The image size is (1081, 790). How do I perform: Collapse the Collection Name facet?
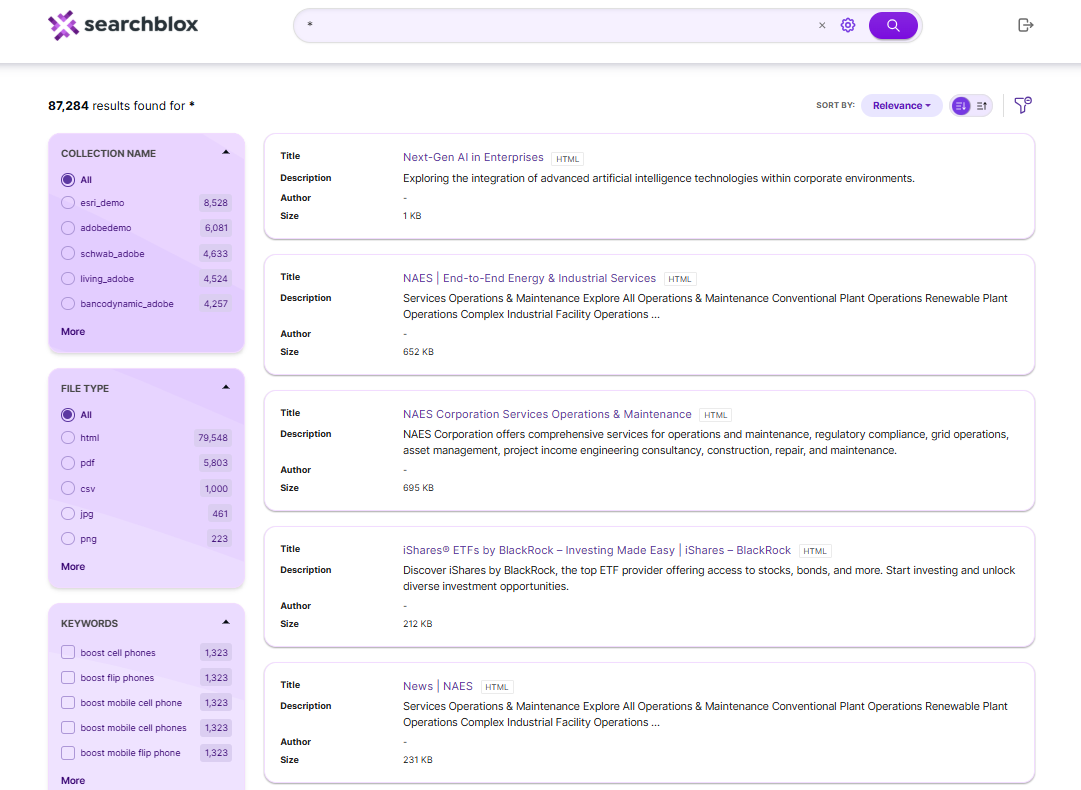(x=226, y=152)
